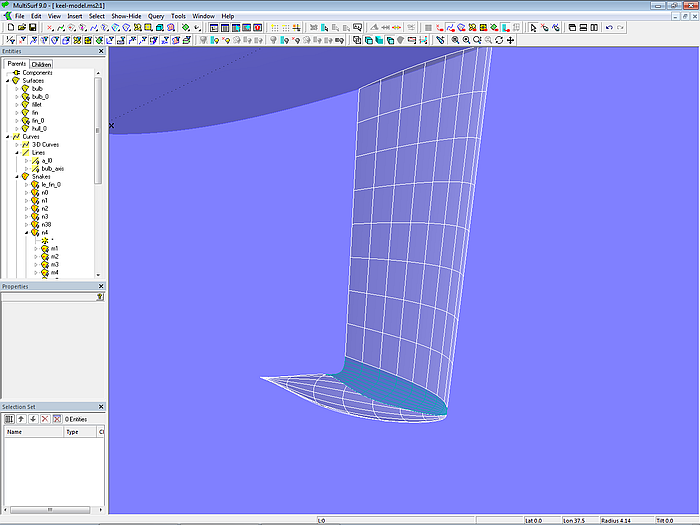Expand the 3-D Curves node

click(x=16, y=145)
